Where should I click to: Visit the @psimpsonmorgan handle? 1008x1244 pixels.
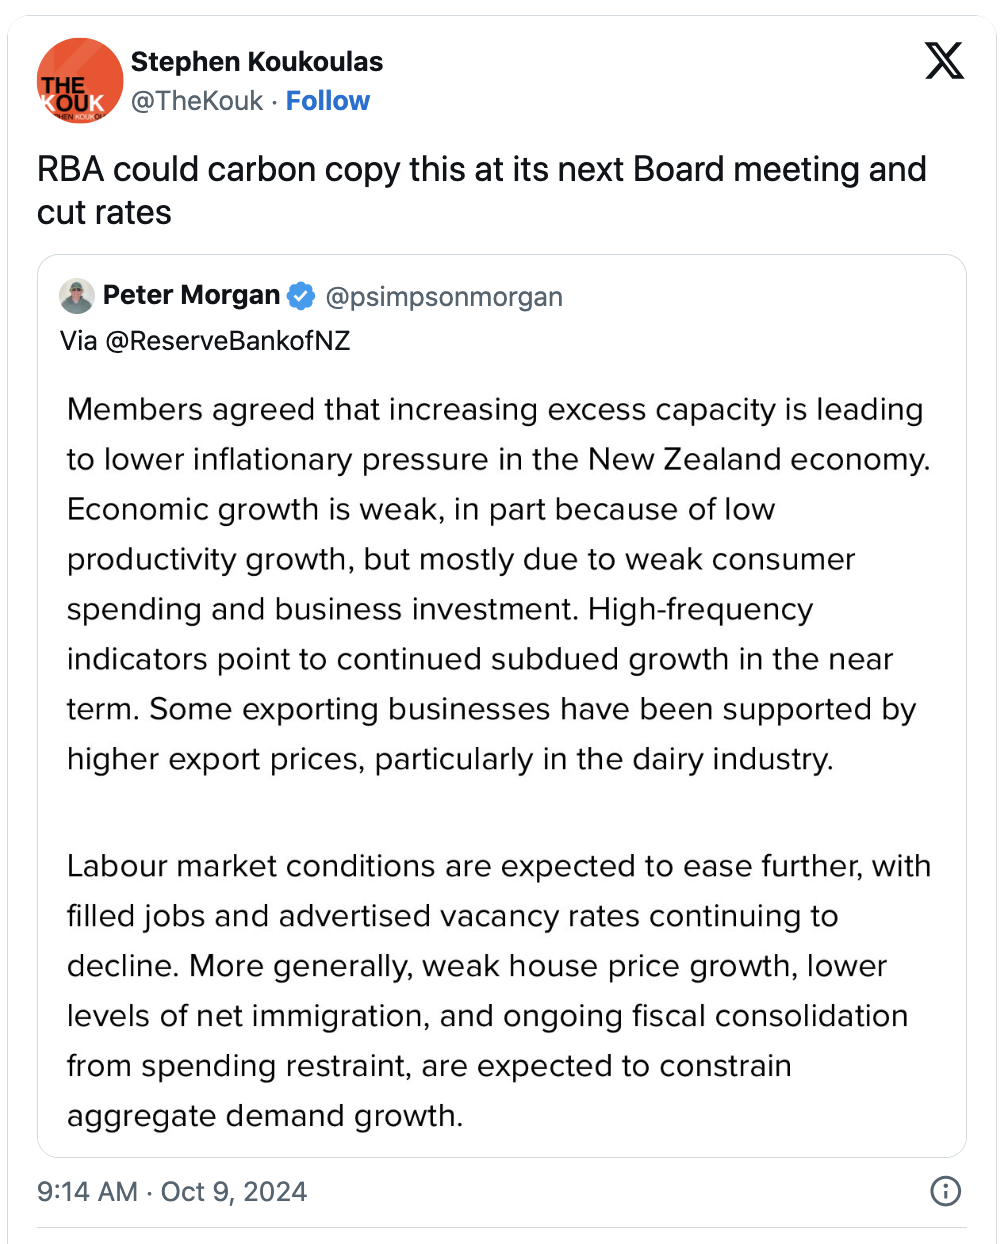pyautogui.click(x=444, y=297)
